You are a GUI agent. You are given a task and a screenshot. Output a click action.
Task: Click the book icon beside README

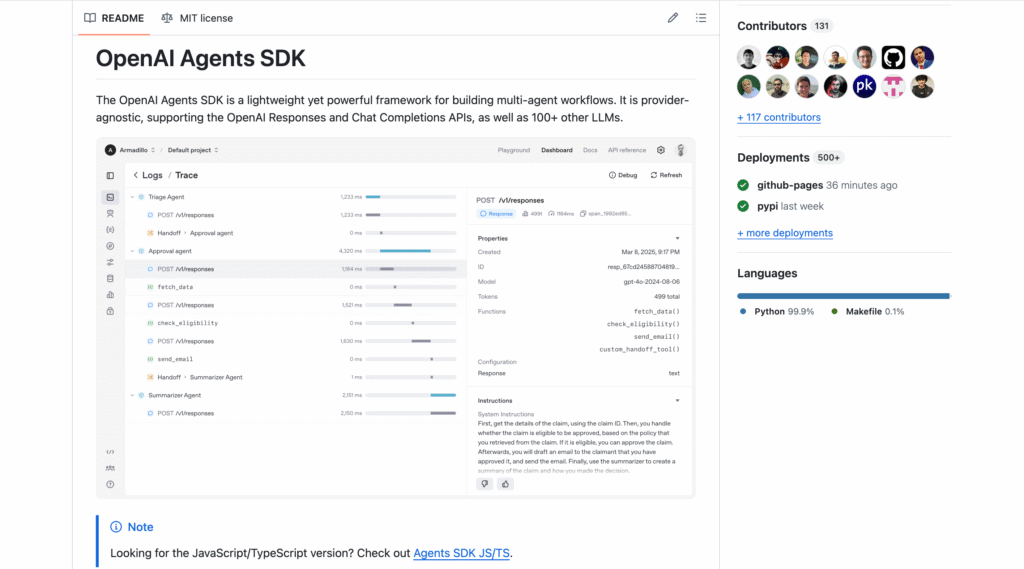point(90,18)
